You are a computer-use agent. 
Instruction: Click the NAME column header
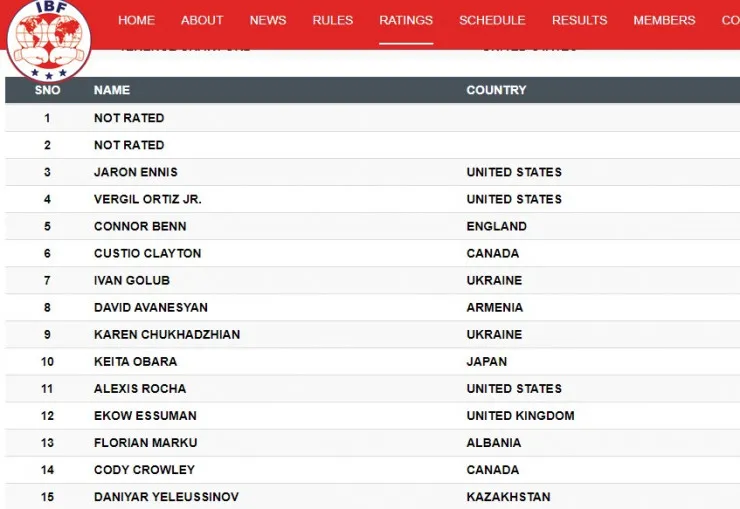click(112, 90)
